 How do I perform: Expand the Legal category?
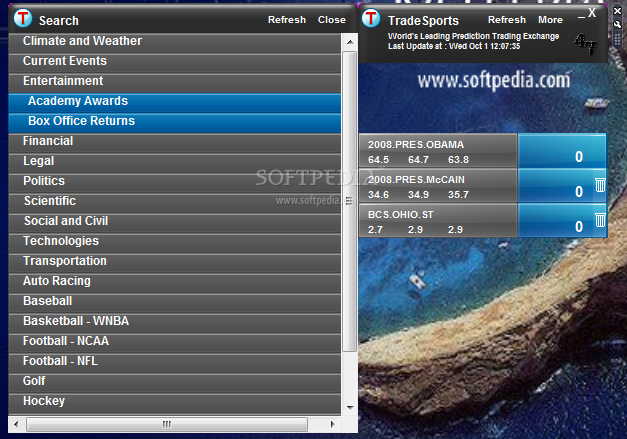coord(175,163)
